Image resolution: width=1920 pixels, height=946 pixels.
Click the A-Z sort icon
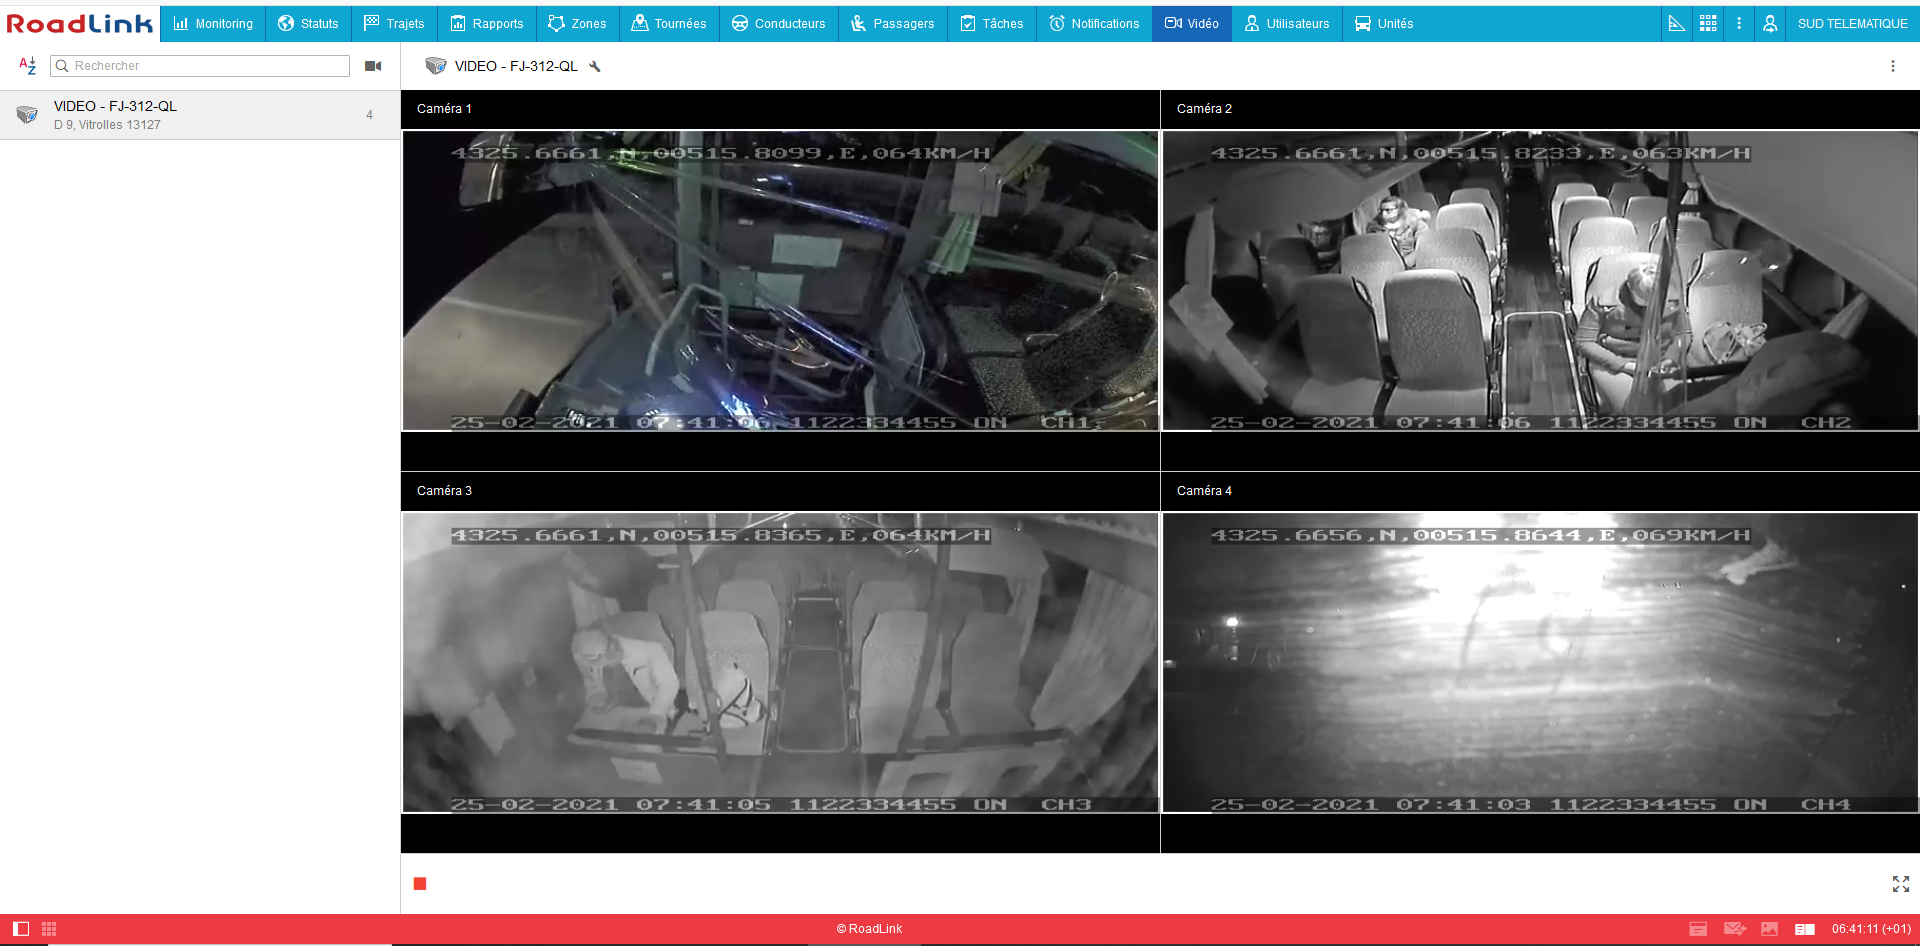(x=27, y=66)
